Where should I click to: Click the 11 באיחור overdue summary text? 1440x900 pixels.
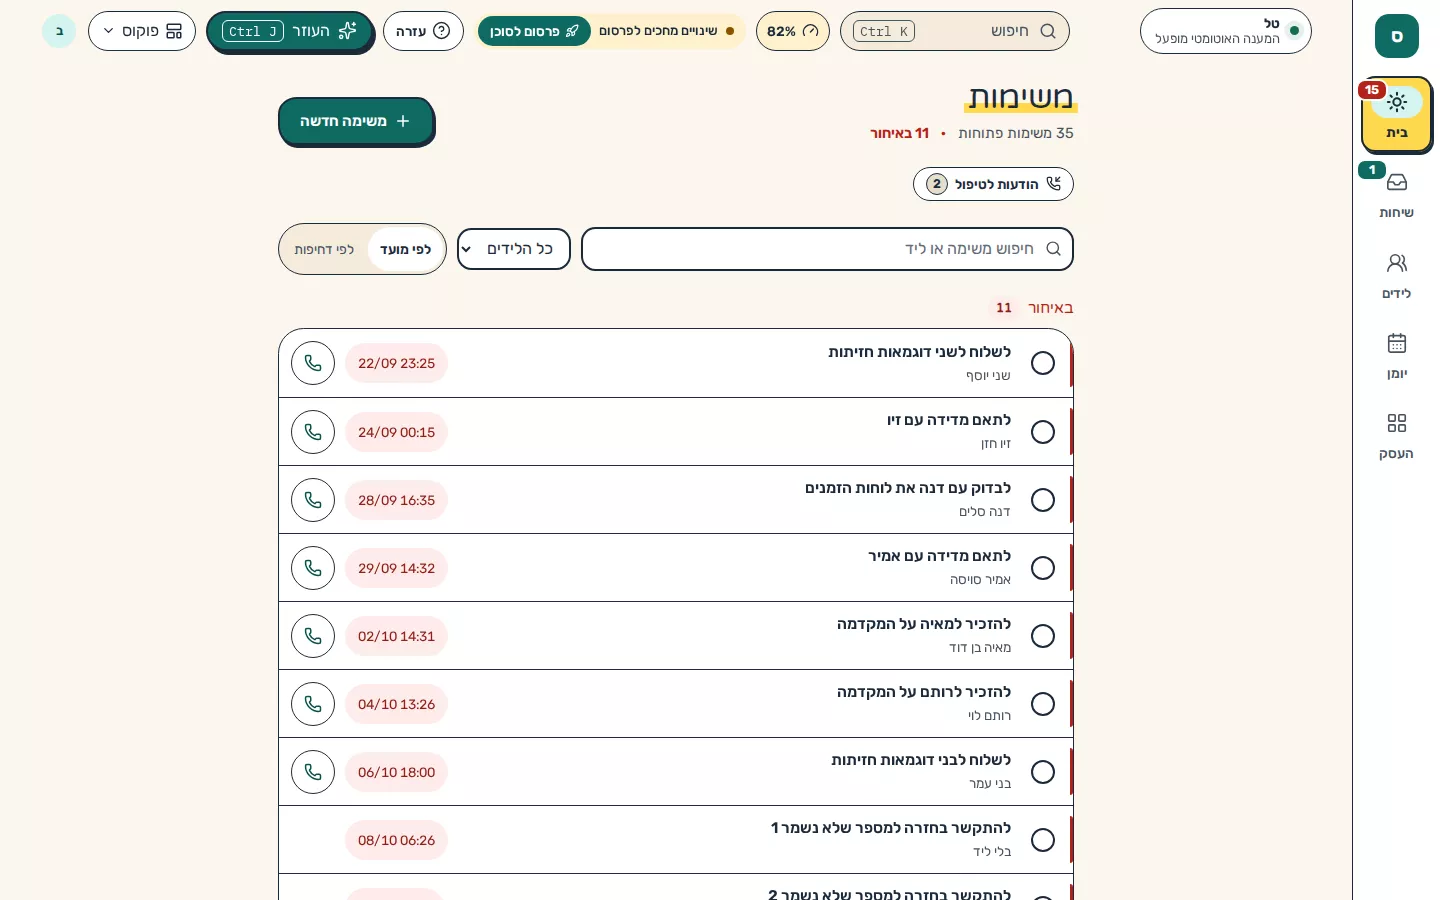pyautogui.click(x=900, y=133)
